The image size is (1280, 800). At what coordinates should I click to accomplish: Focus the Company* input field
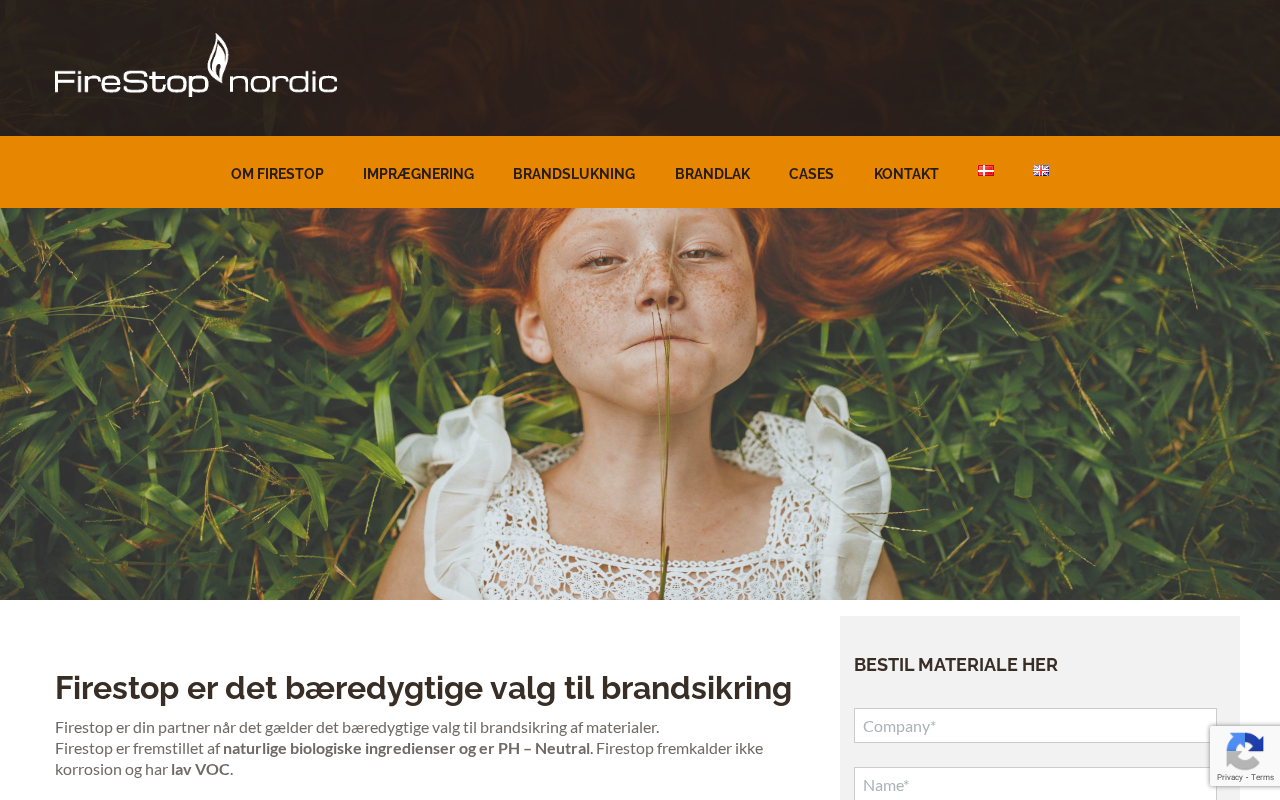pos(1035,726)
